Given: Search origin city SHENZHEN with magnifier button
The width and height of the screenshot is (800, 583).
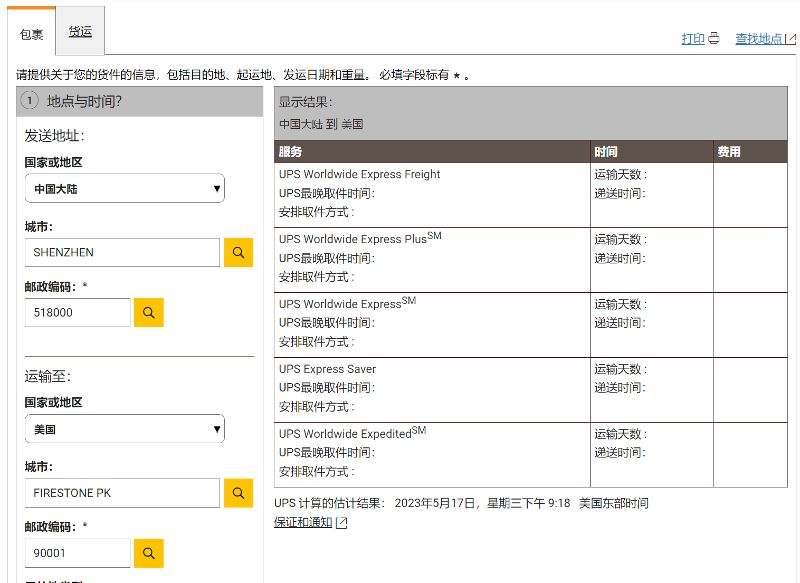Looking at the screenshot, I should [x=238, y=252].
